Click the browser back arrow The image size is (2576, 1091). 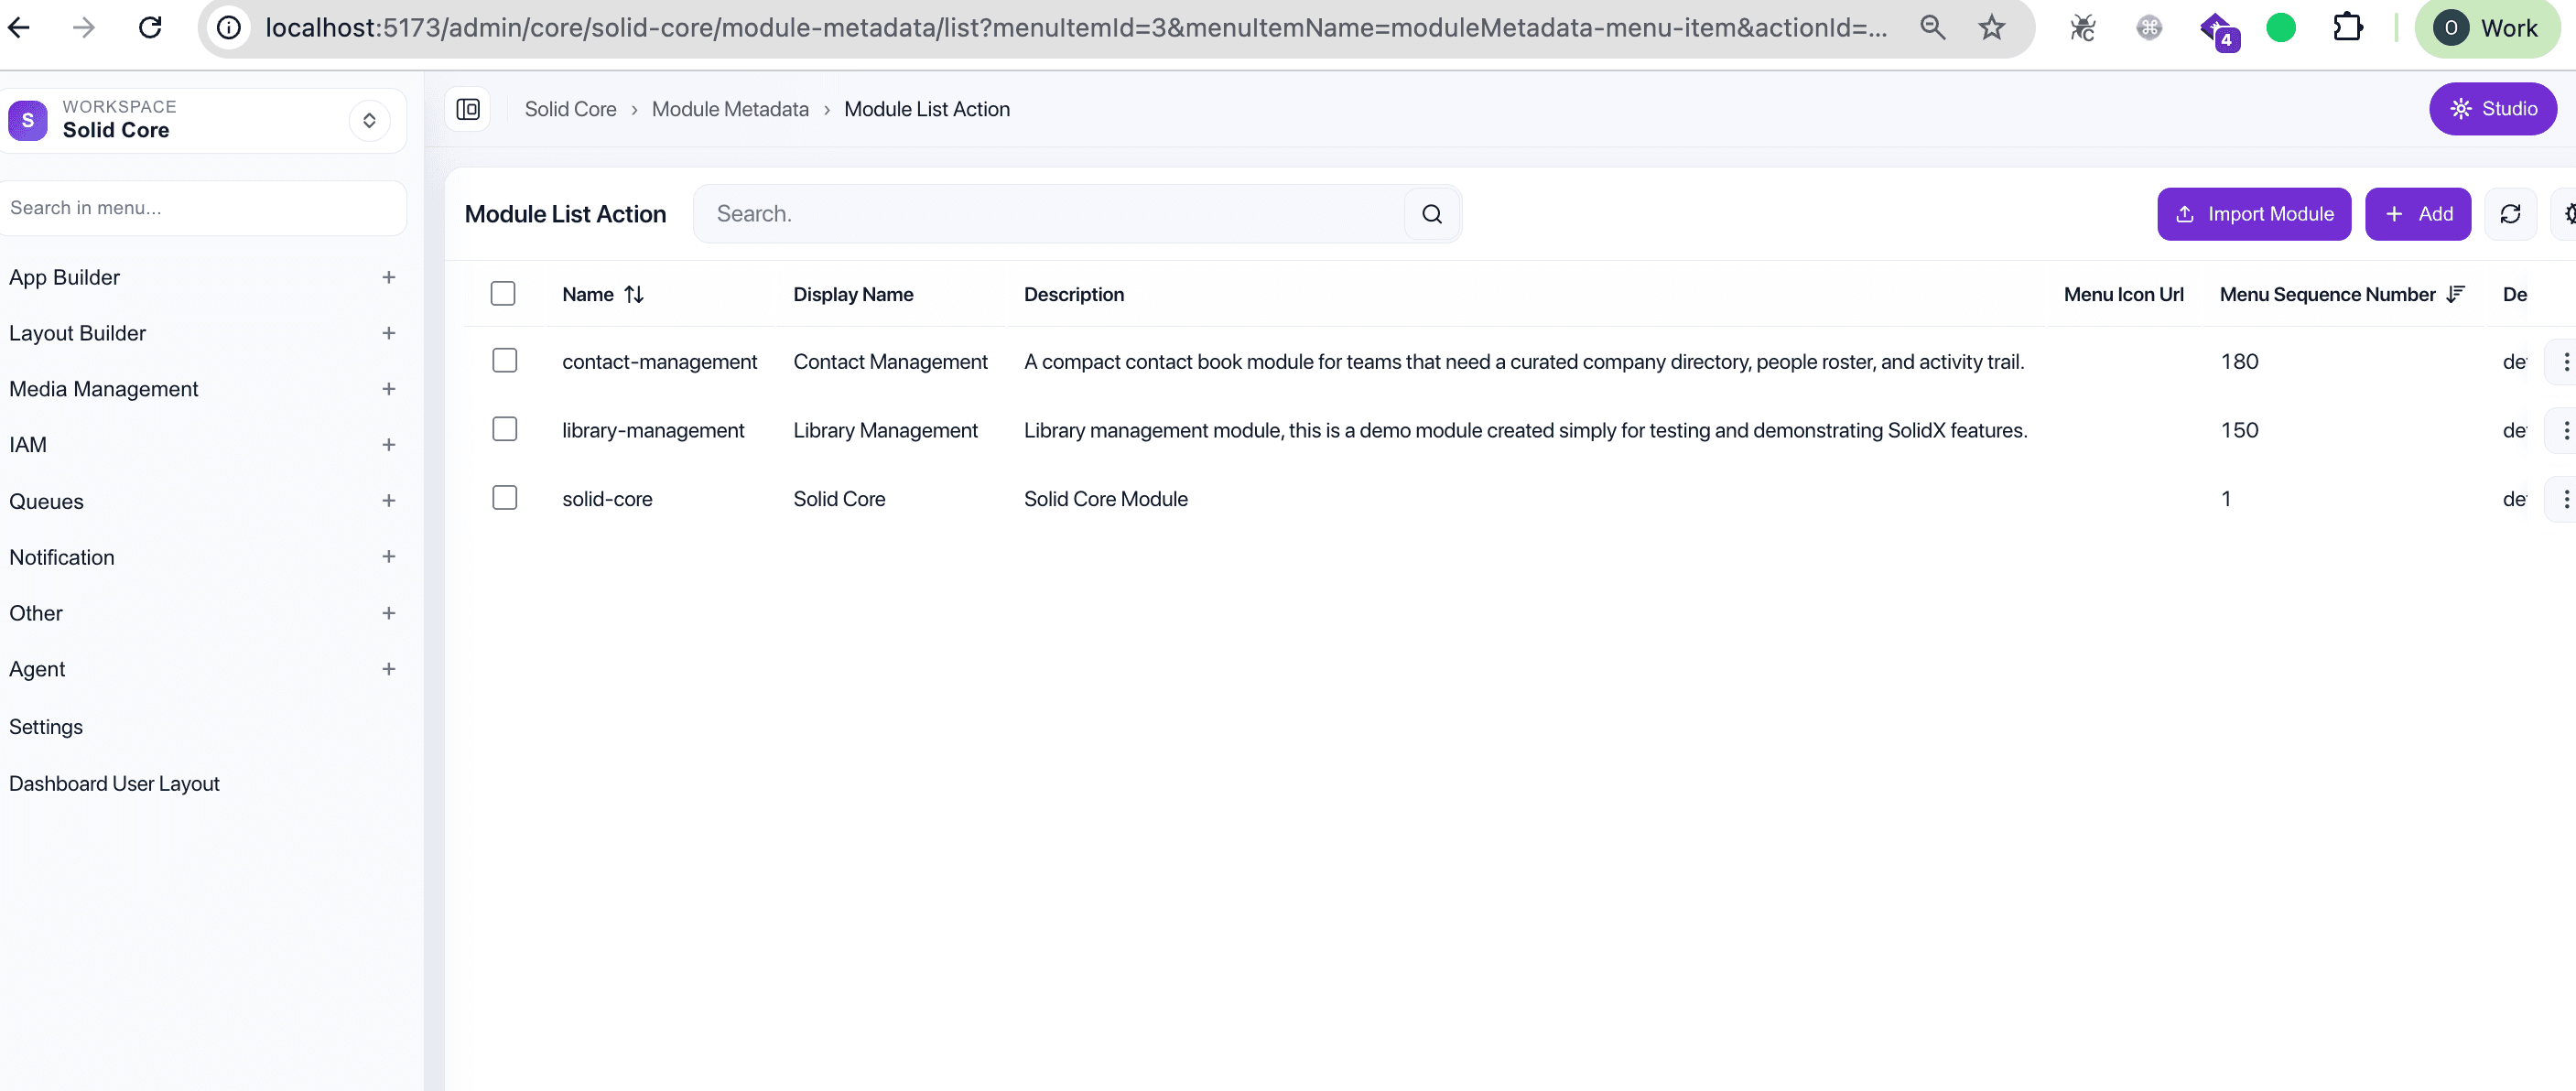[19, 27]
